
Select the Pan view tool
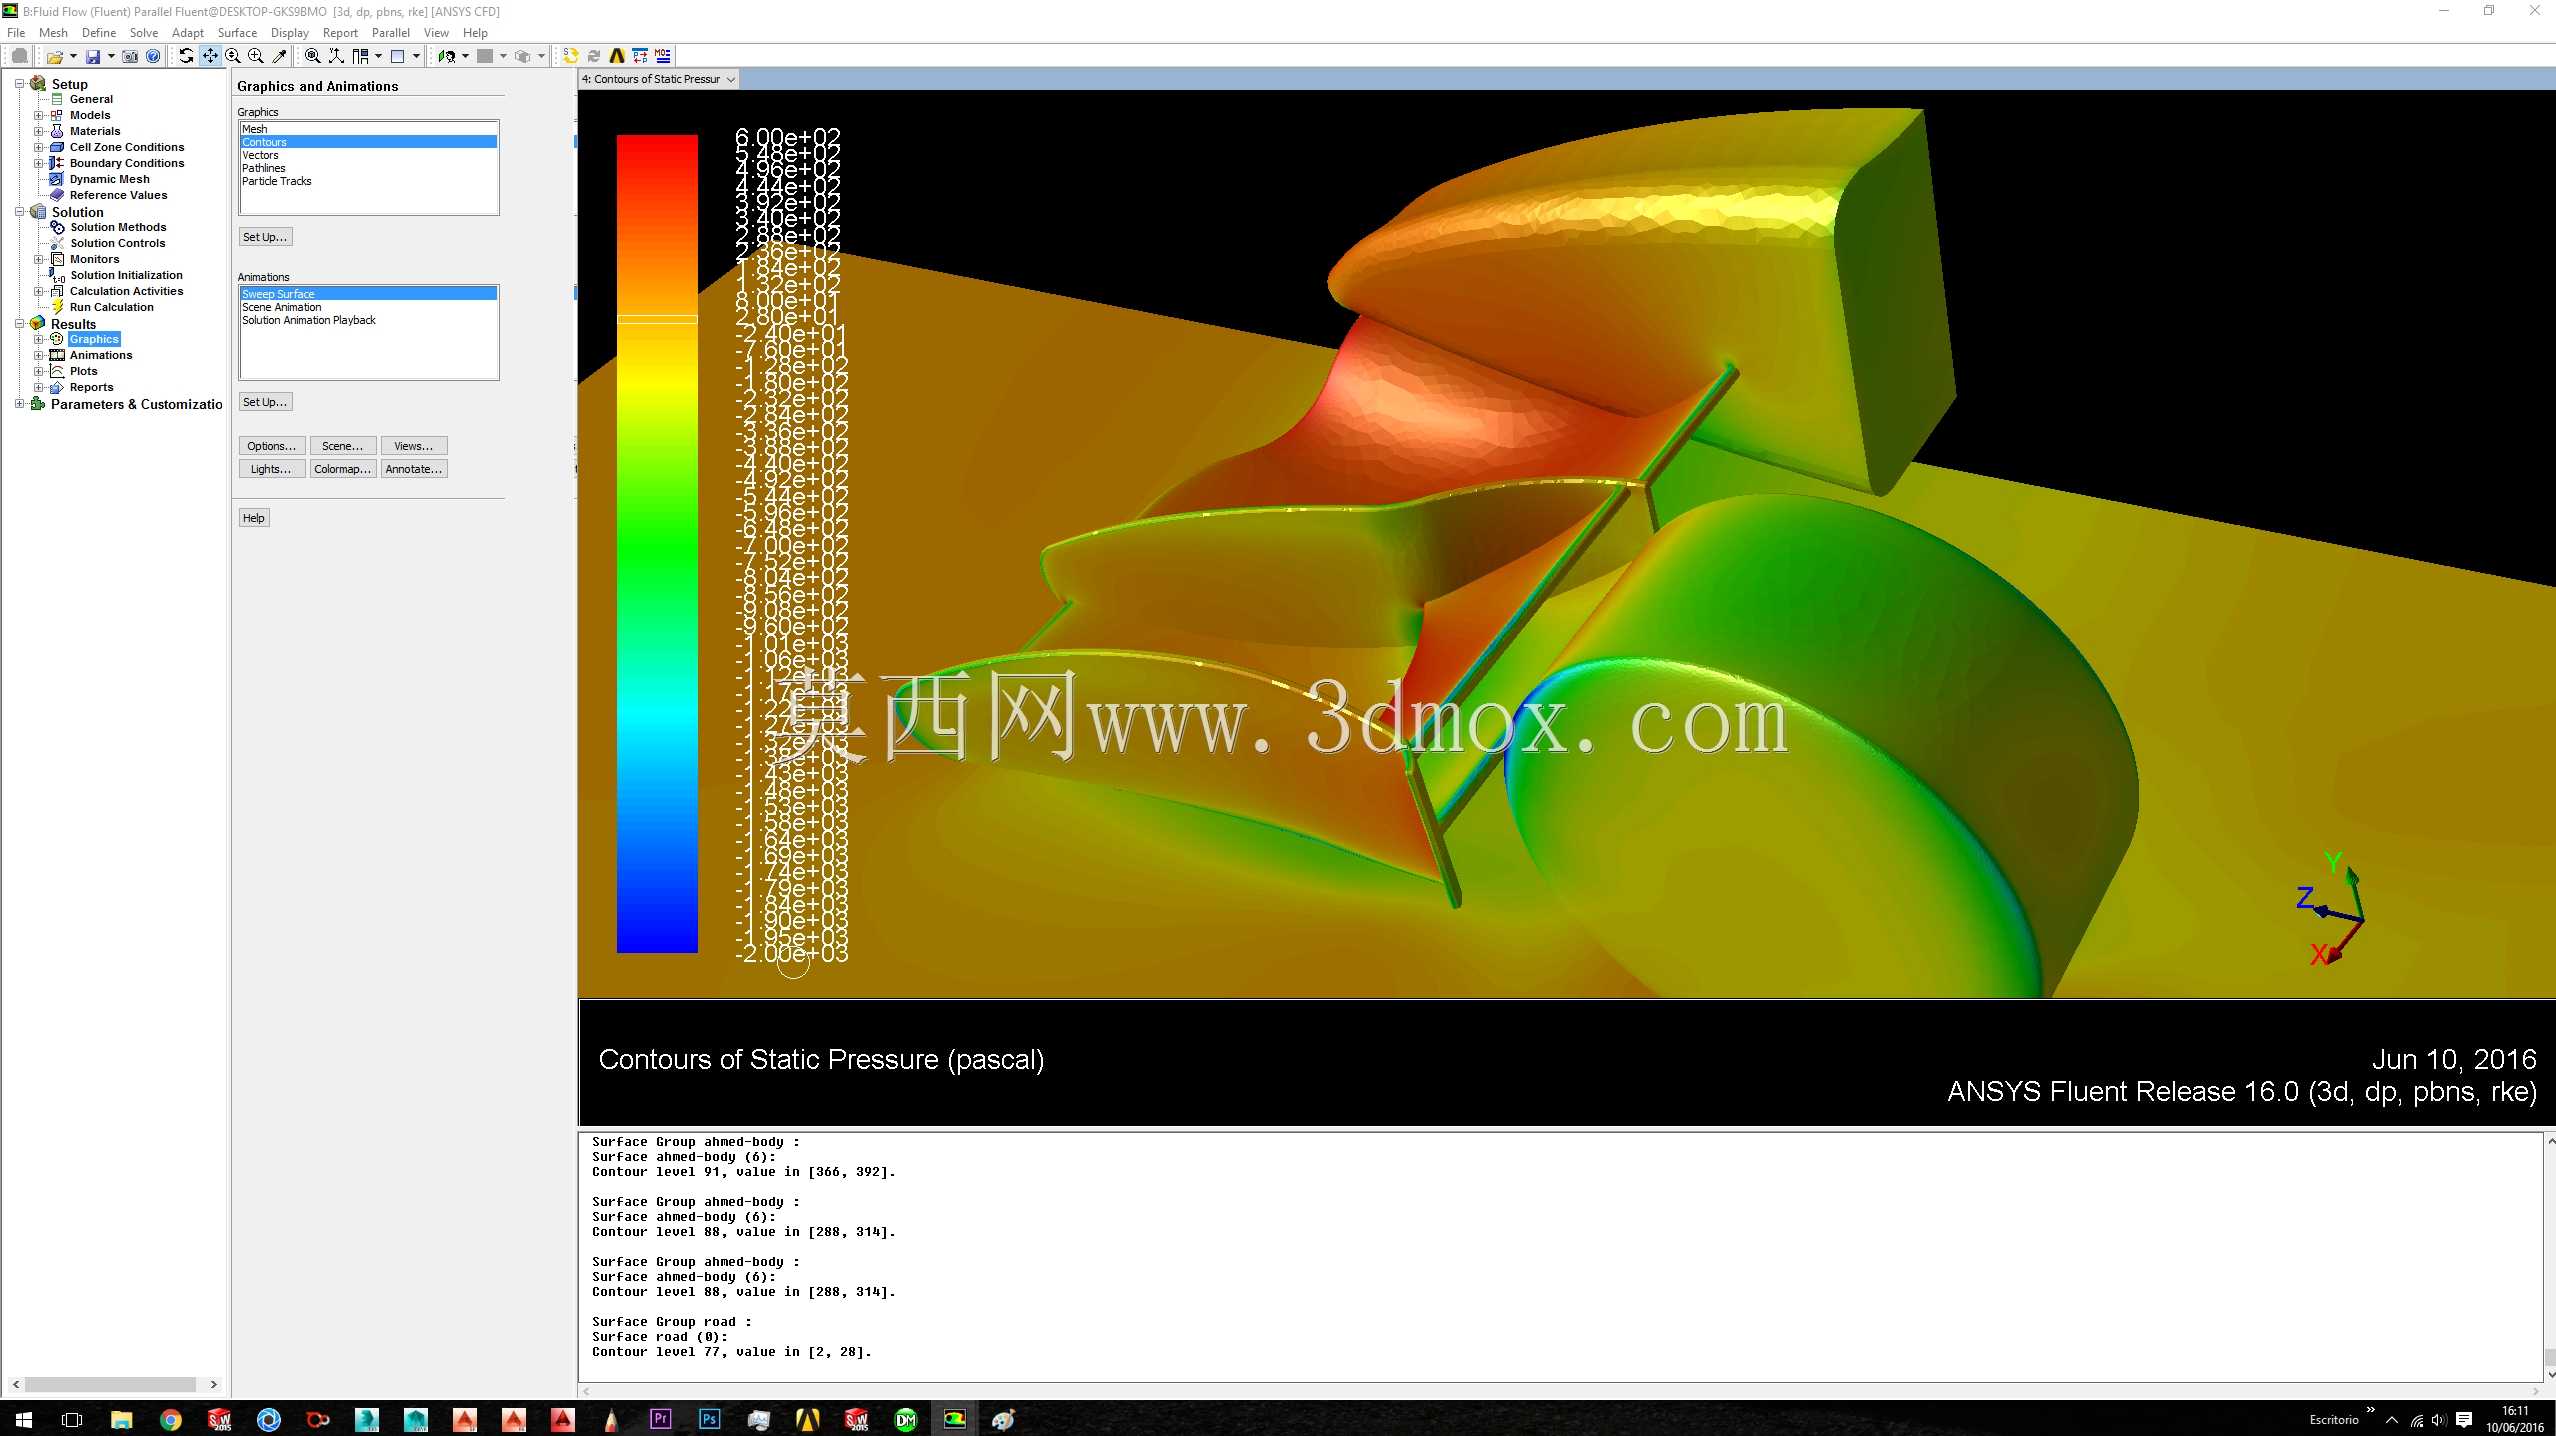pos(210,56)
